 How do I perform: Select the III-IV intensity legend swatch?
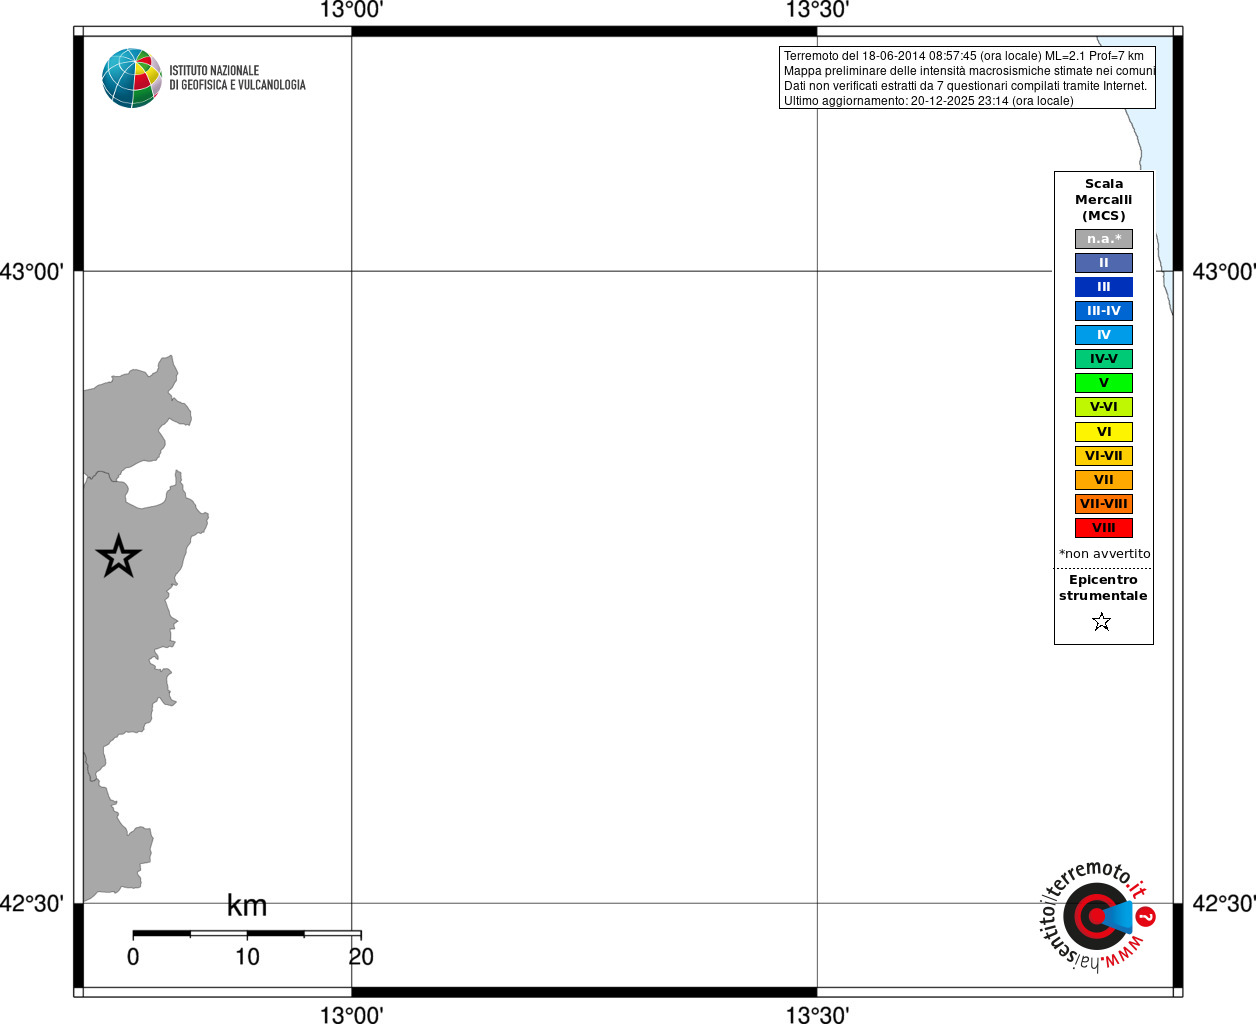pyautogui.click(x=1104, y=311)
